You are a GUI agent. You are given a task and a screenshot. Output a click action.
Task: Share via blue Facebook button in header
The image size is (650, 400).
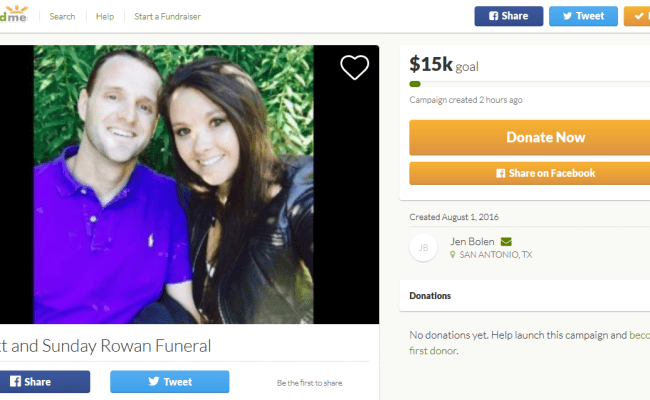coord(509,16)
